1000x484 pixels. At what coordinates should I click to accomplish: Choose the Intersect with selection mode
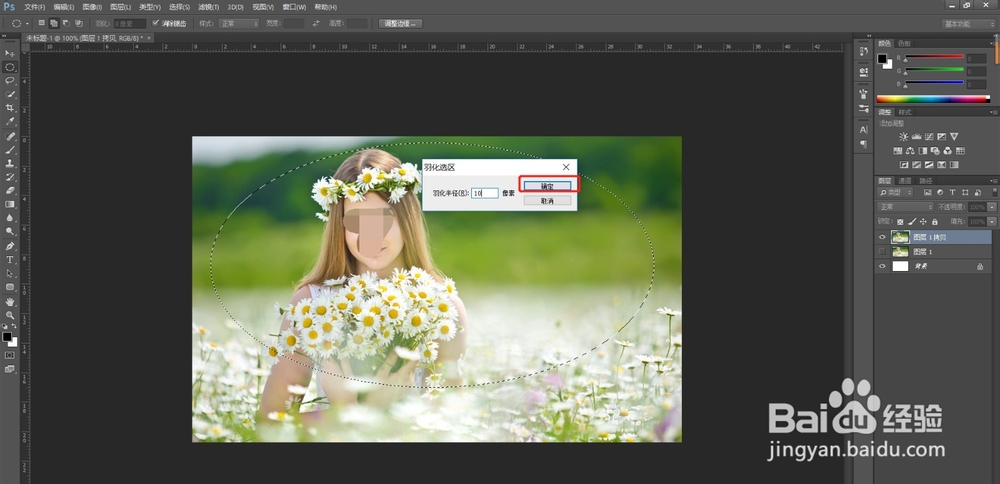click(x=79, y=24)
